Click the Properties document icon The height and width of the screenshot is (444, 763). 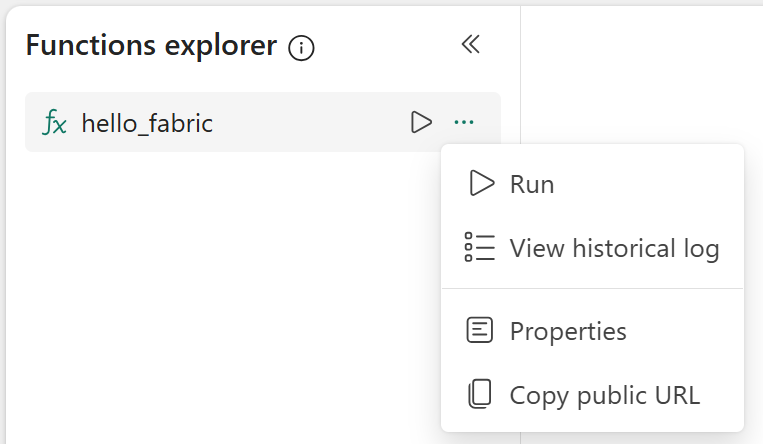pos(480,330)
